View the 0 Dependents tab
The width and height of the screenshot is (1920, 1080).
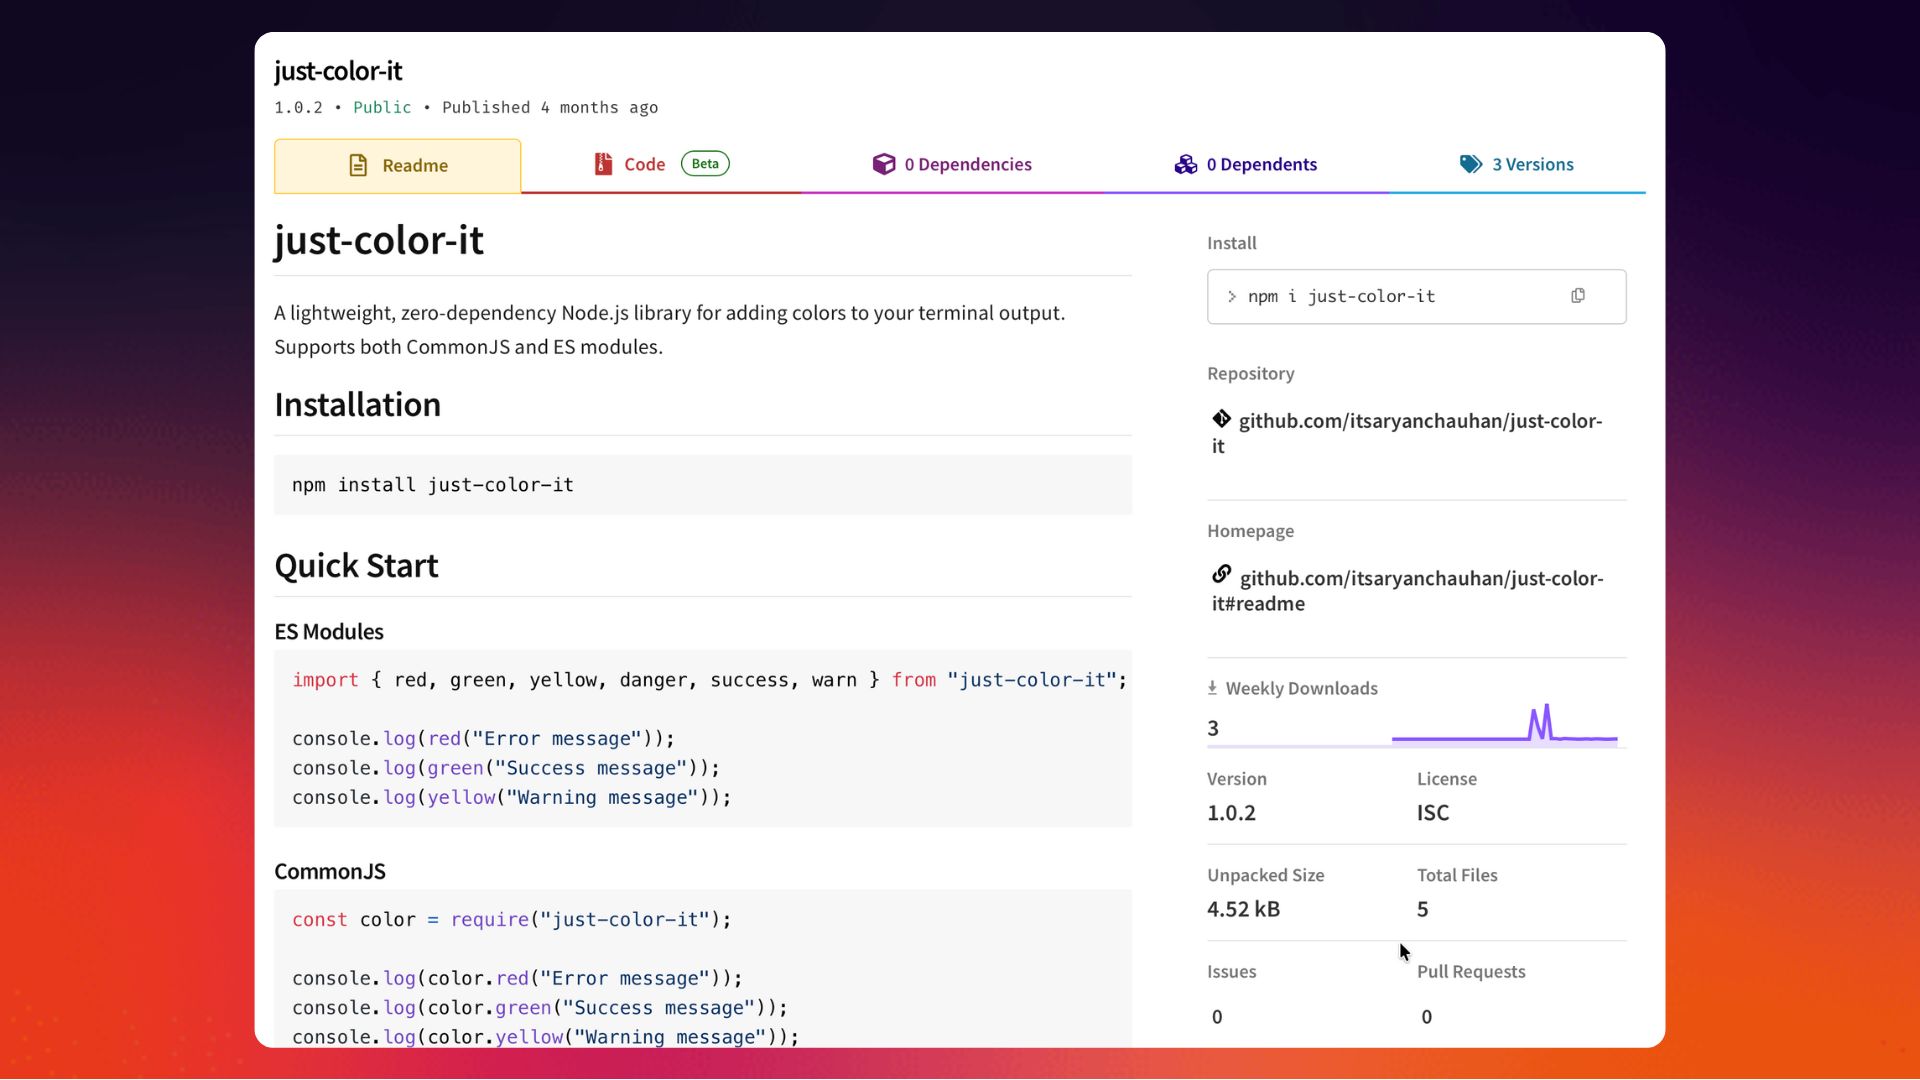pos(1261,164)
